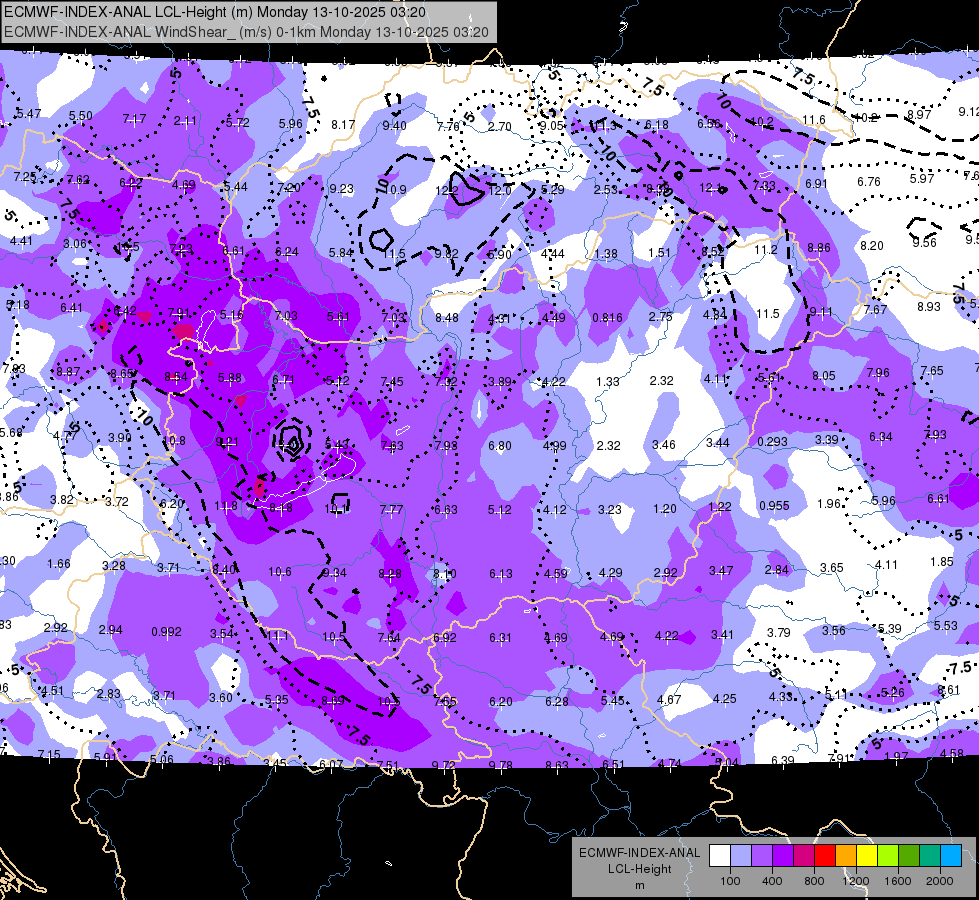Click the legend label 2000
This screenshot has width=979, height=900.
pos(940,881)
